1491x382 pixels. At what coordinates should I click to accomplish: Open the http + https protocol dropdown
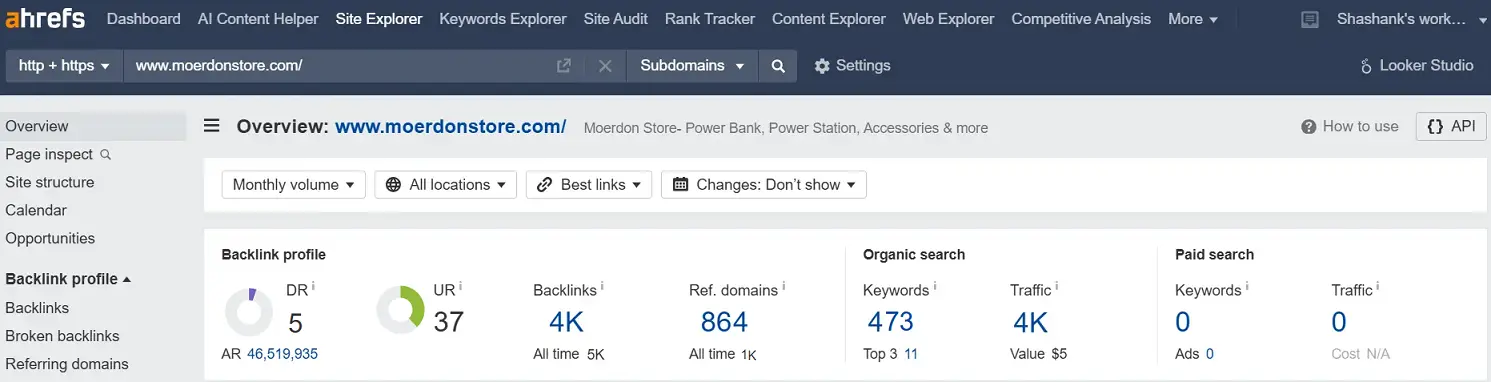tap(64, 65)
